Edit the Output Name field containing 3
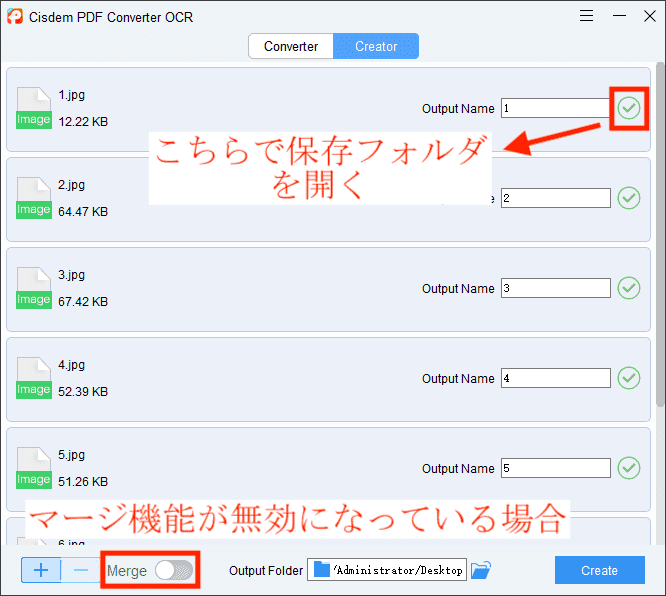 (556, 288)
